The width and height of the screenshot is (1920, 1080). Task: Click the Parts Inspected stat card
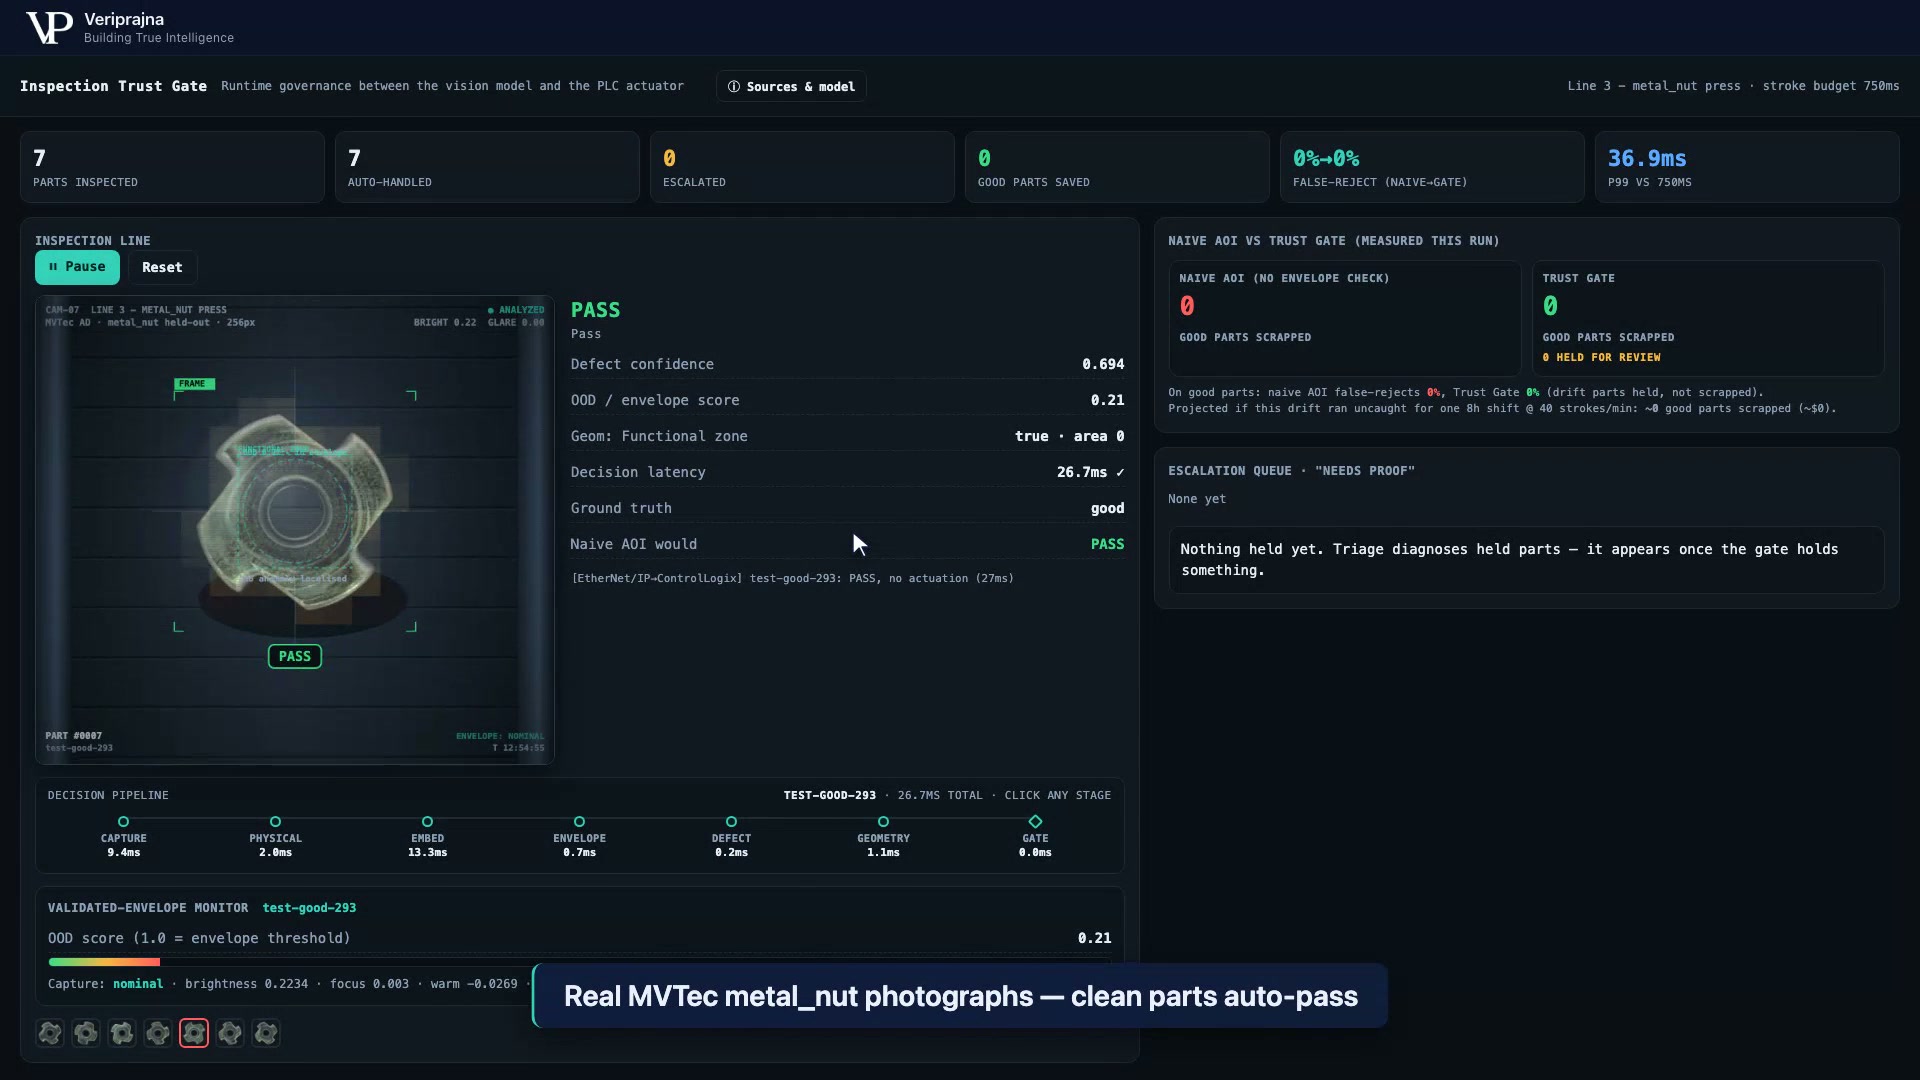pyautogui.click(x=172, y=167)
